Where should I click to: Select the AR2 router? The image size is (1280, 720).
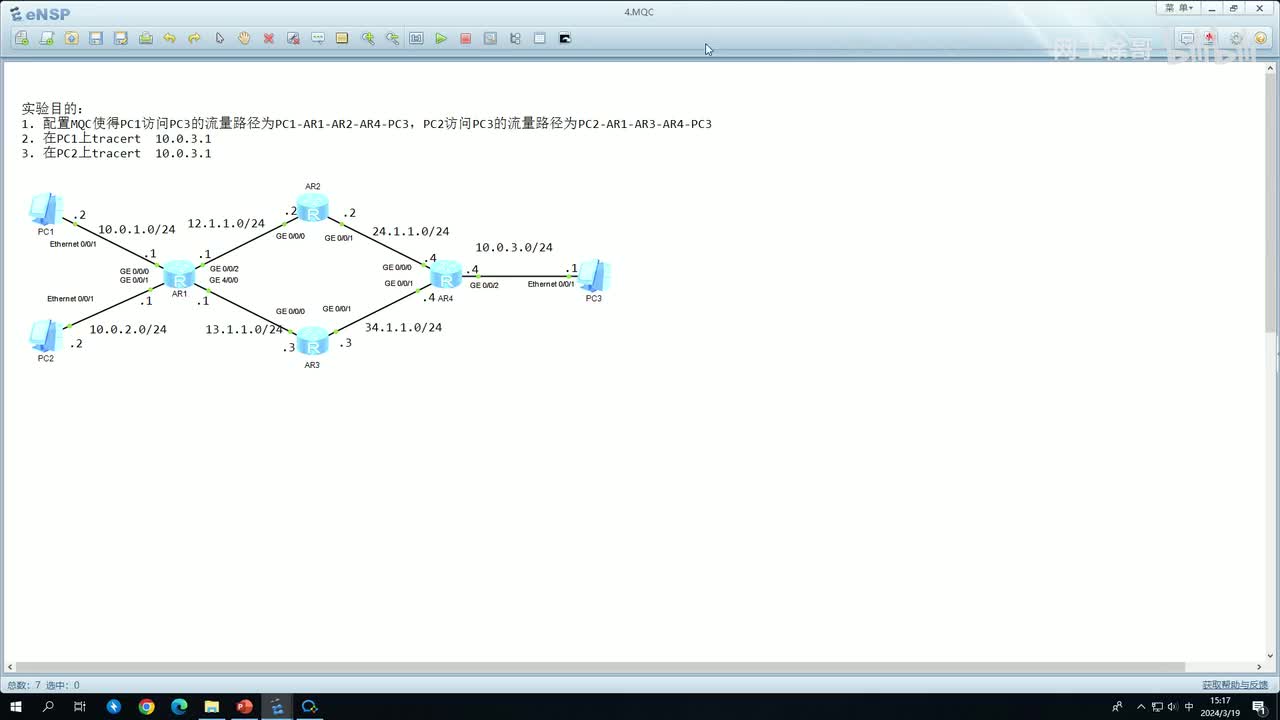(x=313, y=209)
